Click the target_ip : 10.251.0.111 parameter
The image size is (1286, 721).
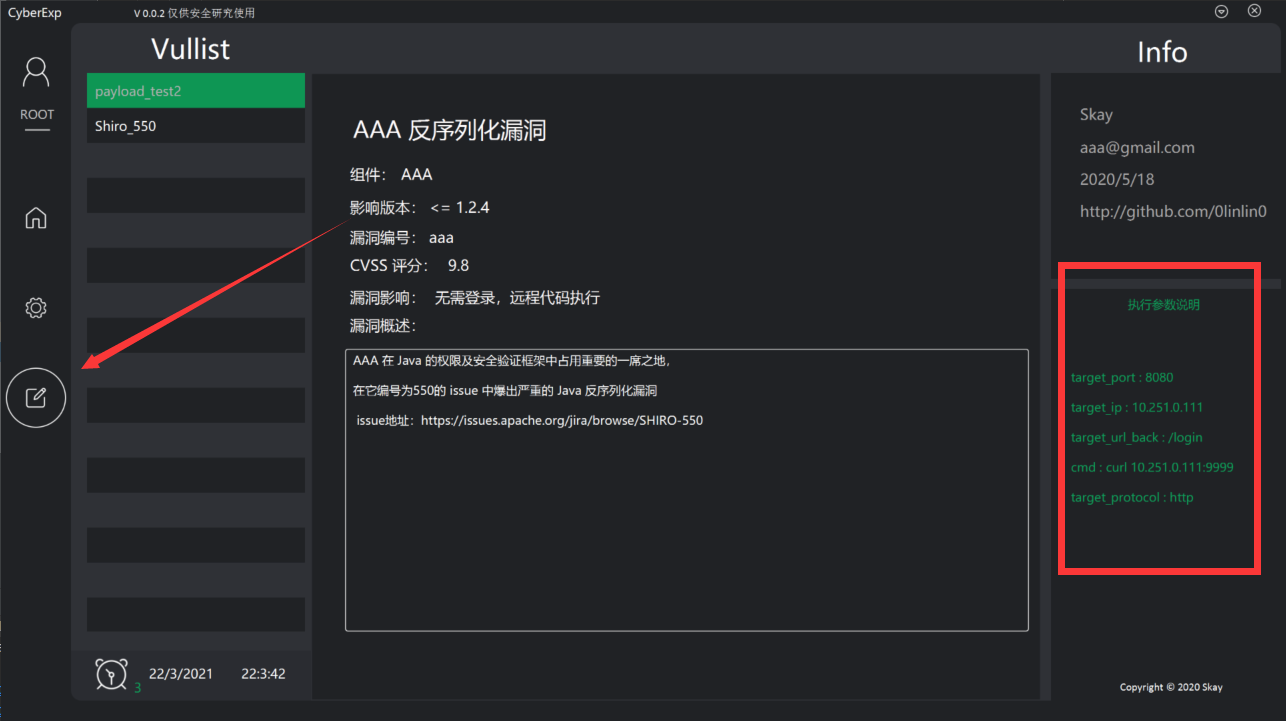[x=1137, y=408]
